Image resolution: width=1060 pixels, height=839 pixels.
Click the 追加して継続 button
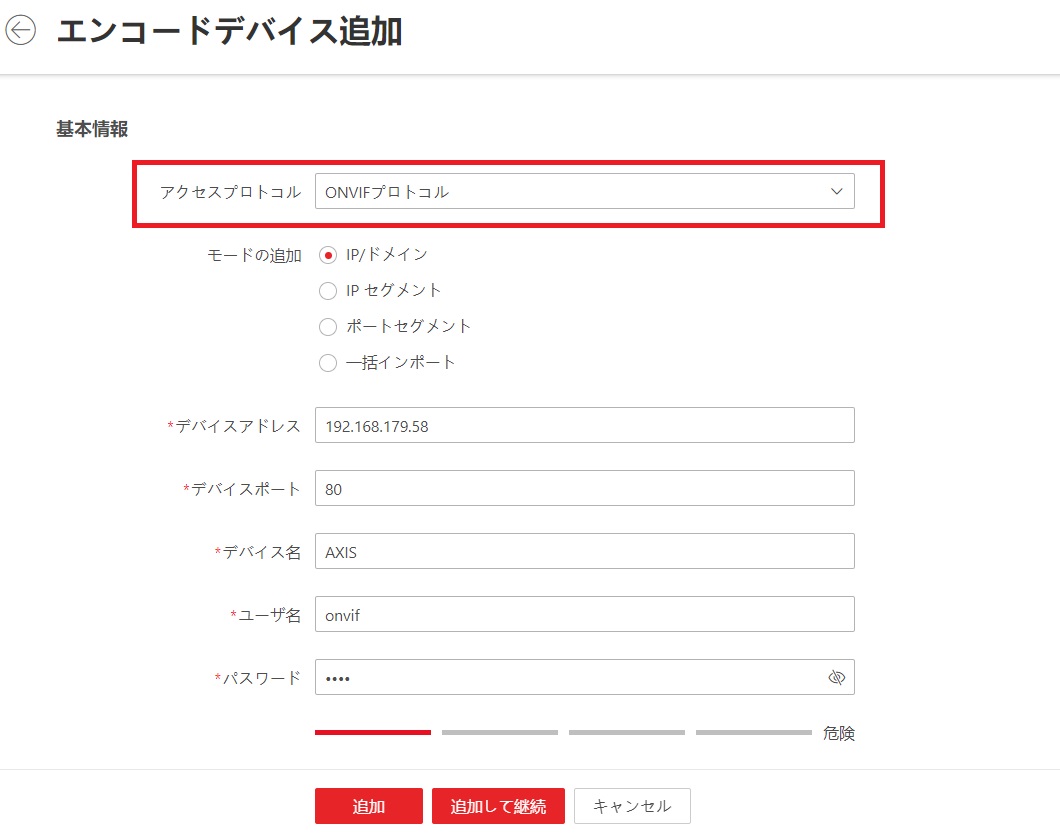(498, 806)
